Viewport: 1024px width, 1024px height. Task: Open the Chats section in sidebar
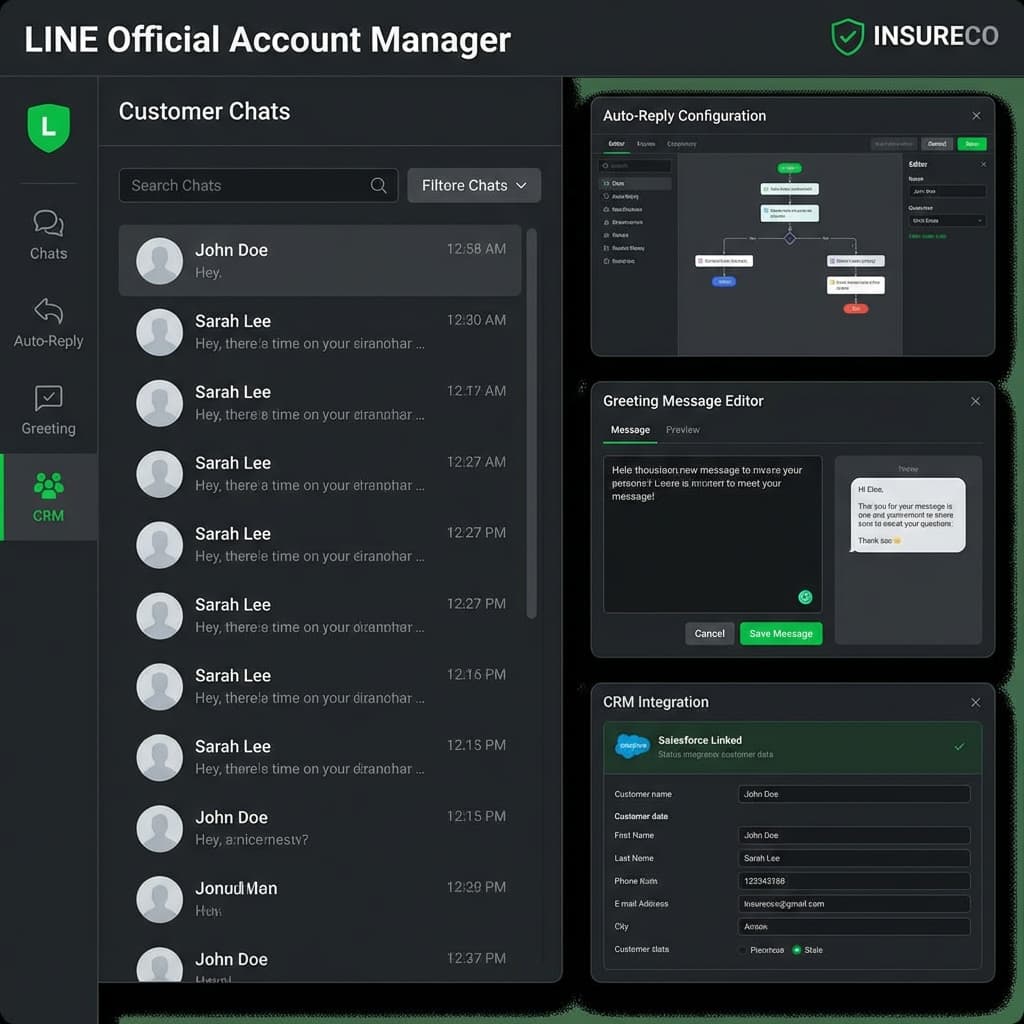[x=48, y=235]
